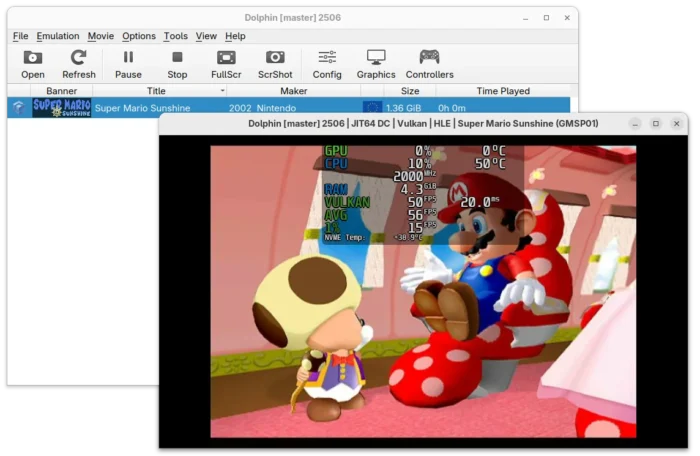The image size is (700, 456).
Task: Click the Open toolbar icon
Action: pos(33,64)
